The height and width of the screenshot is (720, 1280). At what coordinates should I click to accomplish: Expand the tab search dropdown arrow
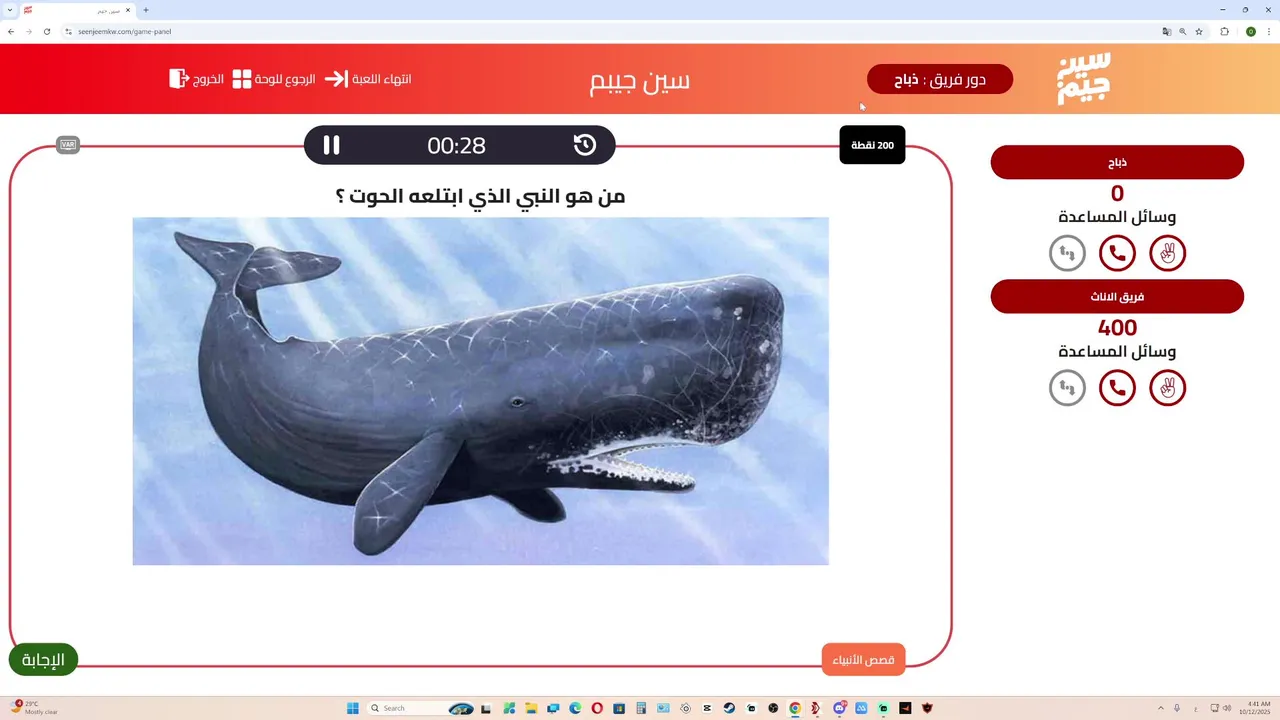pos(9,10)
